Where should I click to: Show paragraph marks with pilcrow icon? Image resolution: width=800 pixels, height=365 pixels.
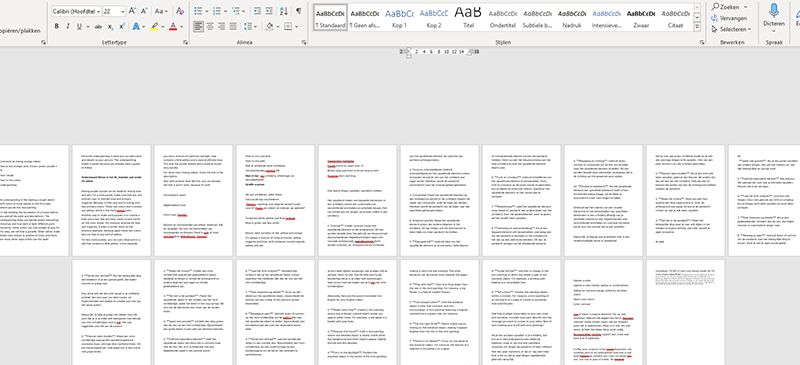click(298, 11)
